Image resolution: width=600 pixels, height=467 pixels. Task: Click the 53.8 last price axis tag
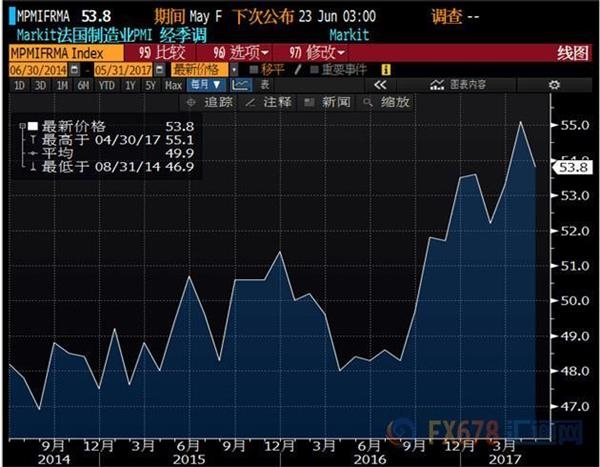pos(573,168)
